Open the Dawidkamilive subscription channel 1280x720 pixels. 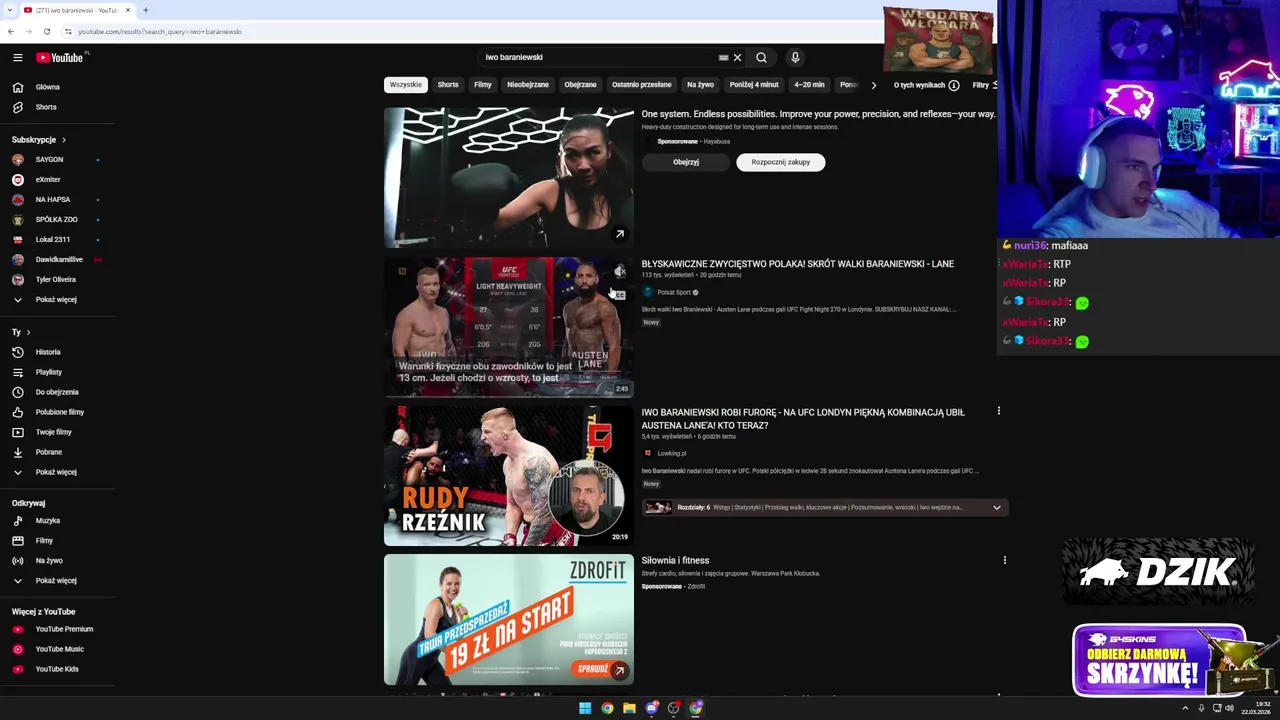[58, 260]
